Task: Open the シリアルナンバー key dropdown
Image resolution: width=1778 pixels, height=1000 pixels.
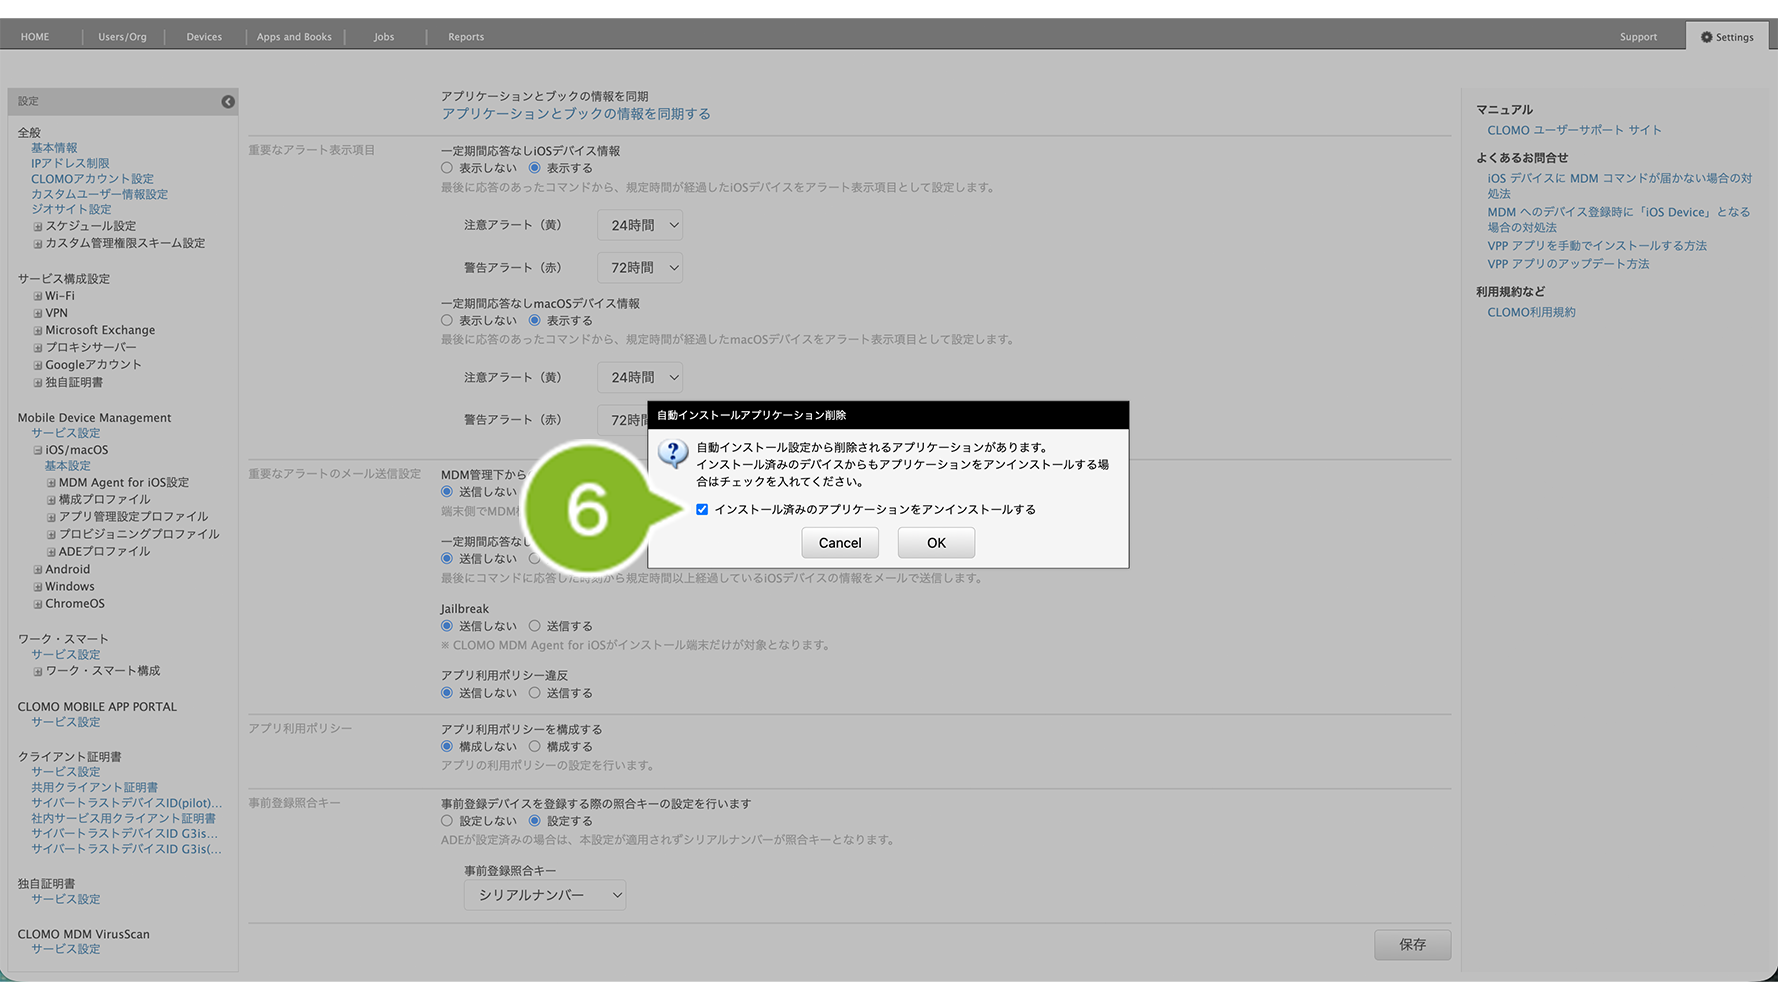Action: click(x=545, y=895)
